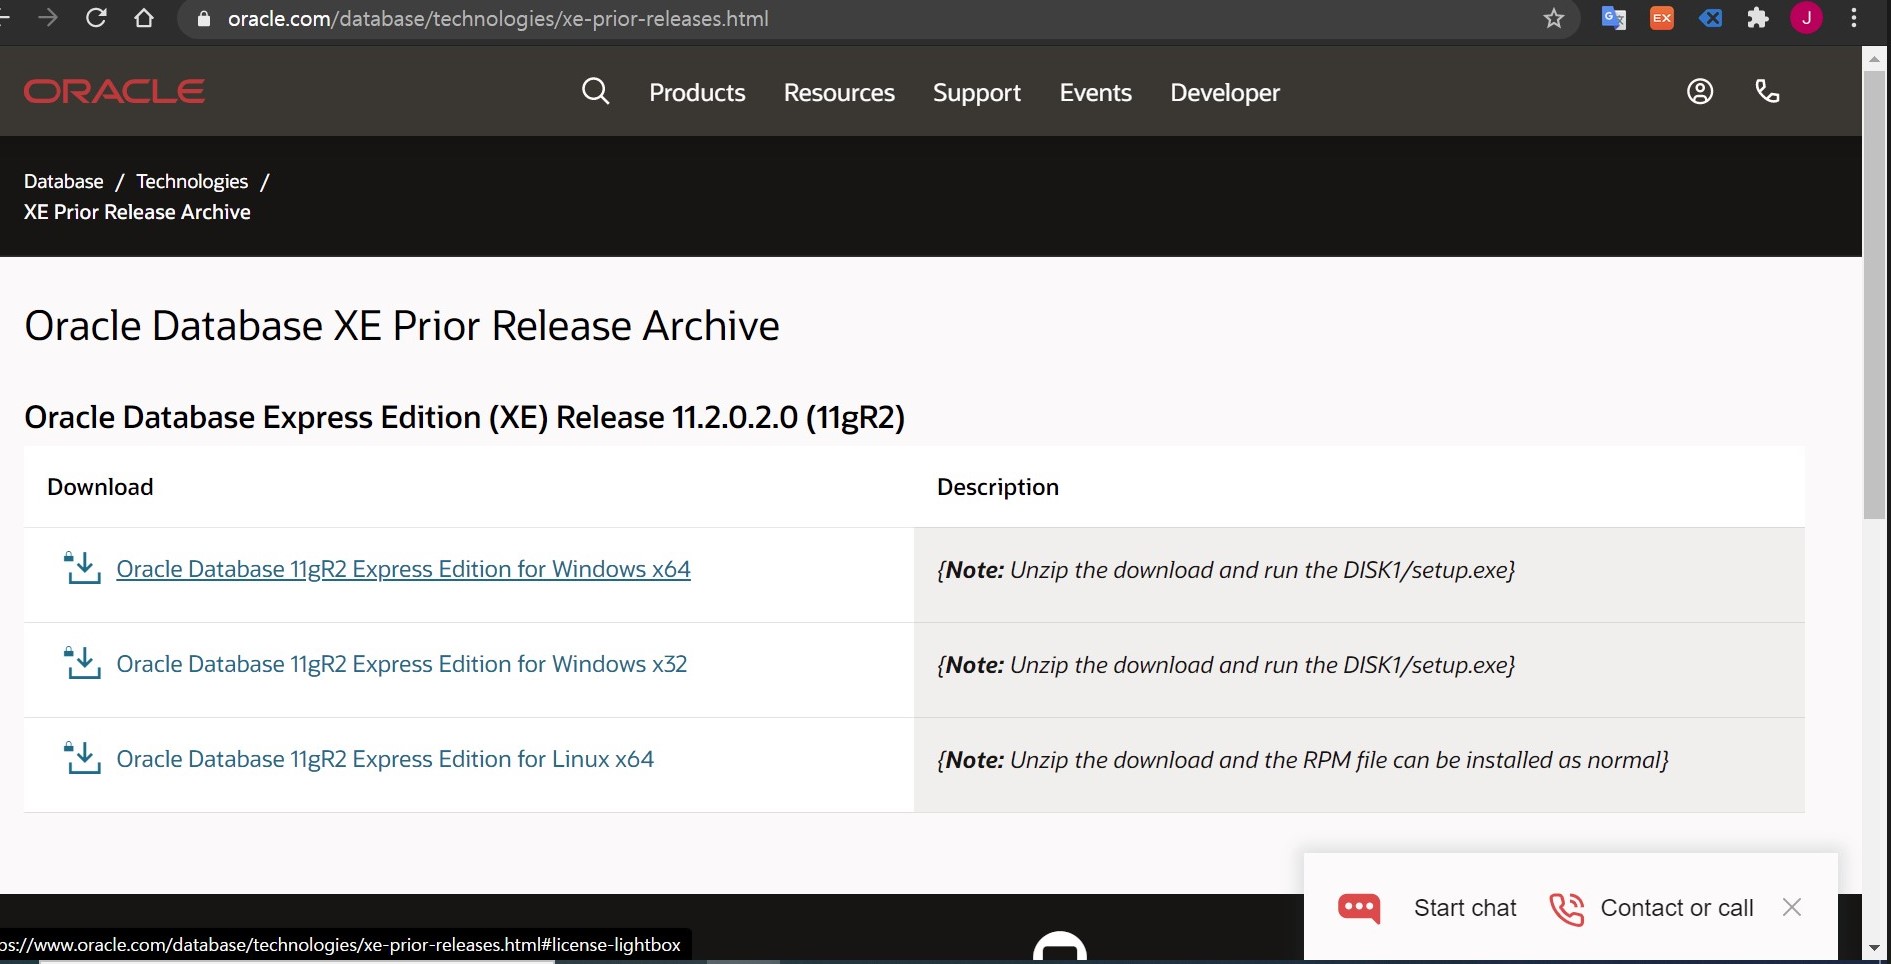This screenshot has height=964, width=1891.
Task: Open the Resources menu
Action: pos(839,92)
